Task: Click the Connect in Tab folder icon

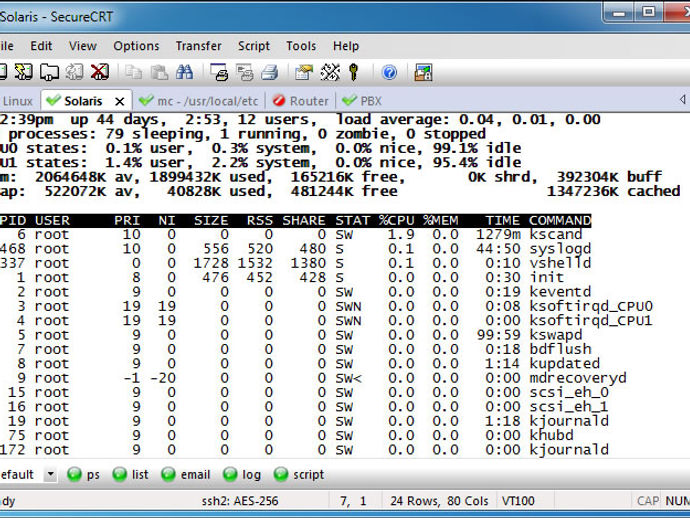Action: pyautogui.click(x=49, y=72)
